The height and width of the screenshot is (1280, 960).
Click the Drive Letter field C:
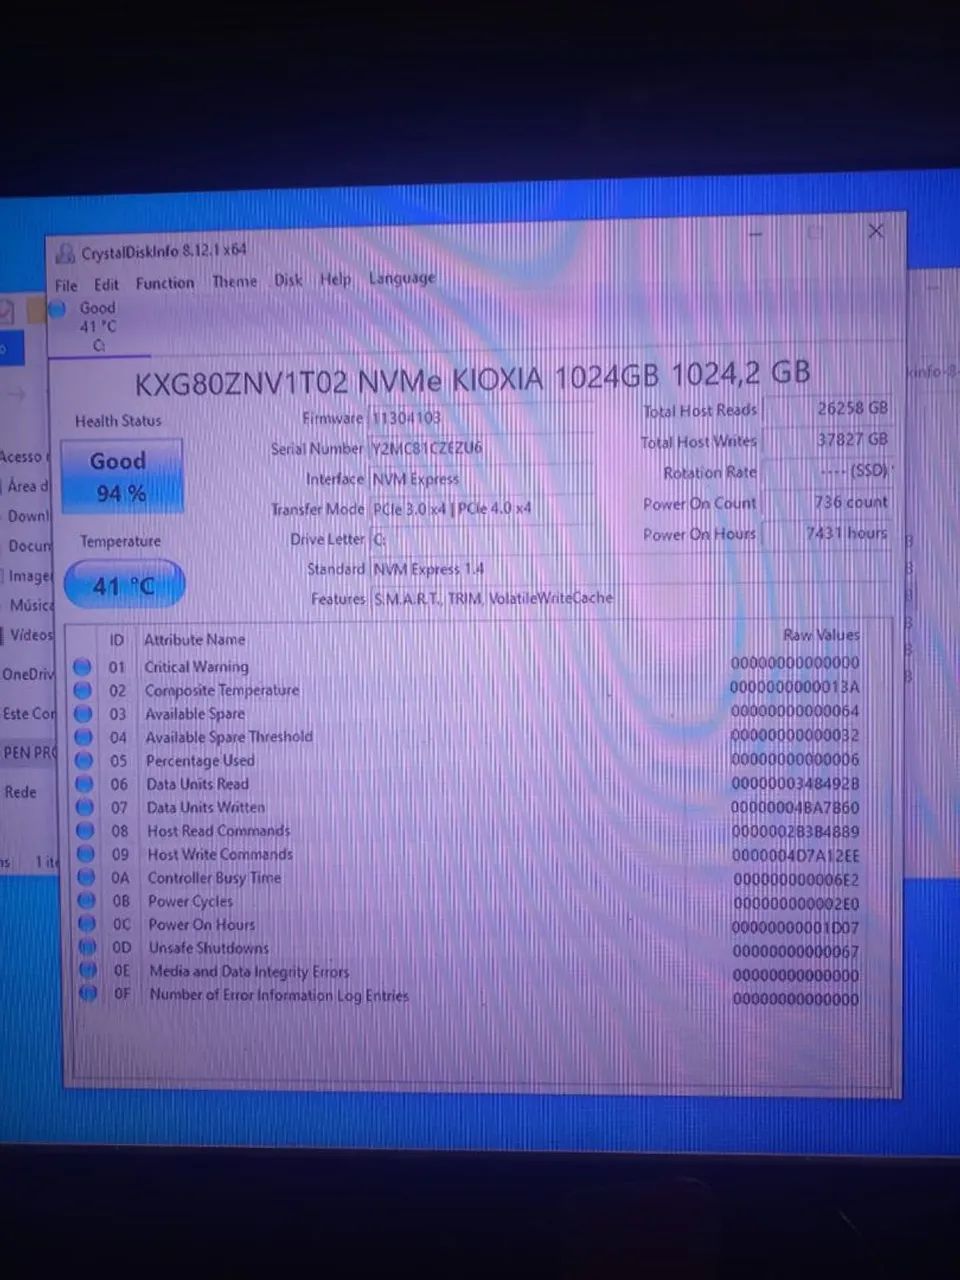[x=482, y=539]
